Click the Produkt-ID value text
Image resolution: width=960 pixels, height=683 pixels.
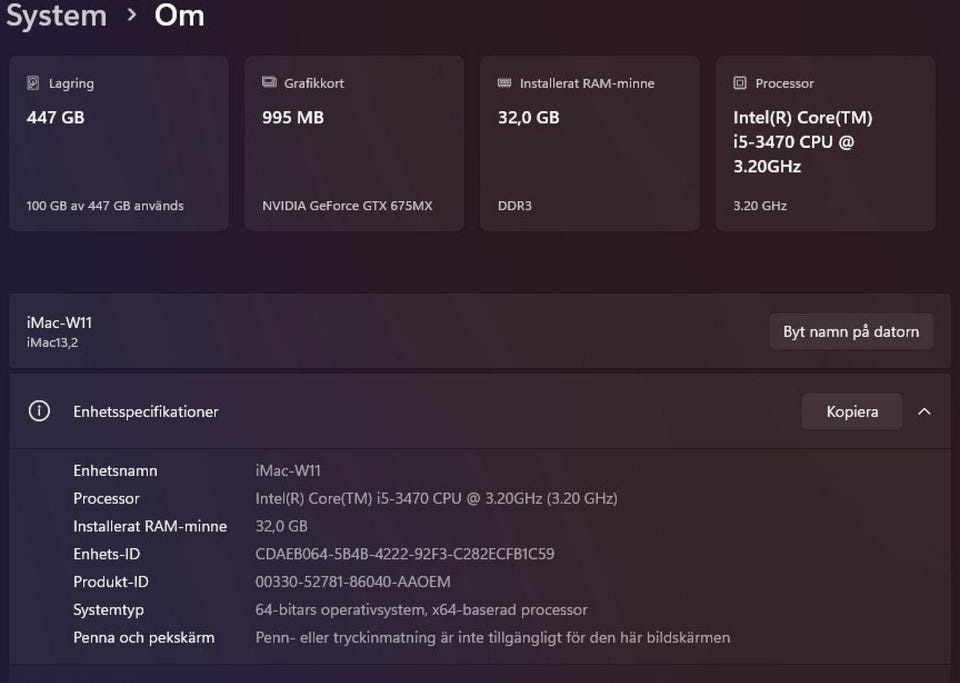click(x=353, y=582)
